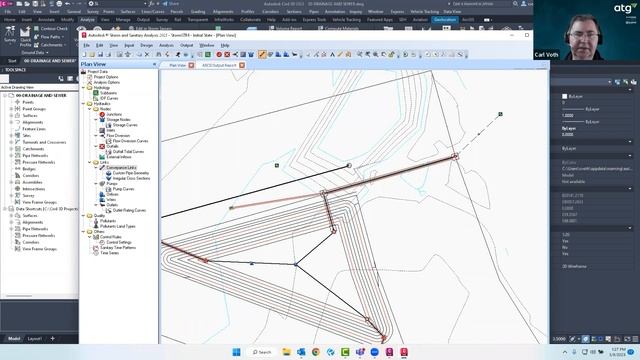Open File Explorer from the taskbar
Viewport: 640px width, 360px height.
[287, 352]
